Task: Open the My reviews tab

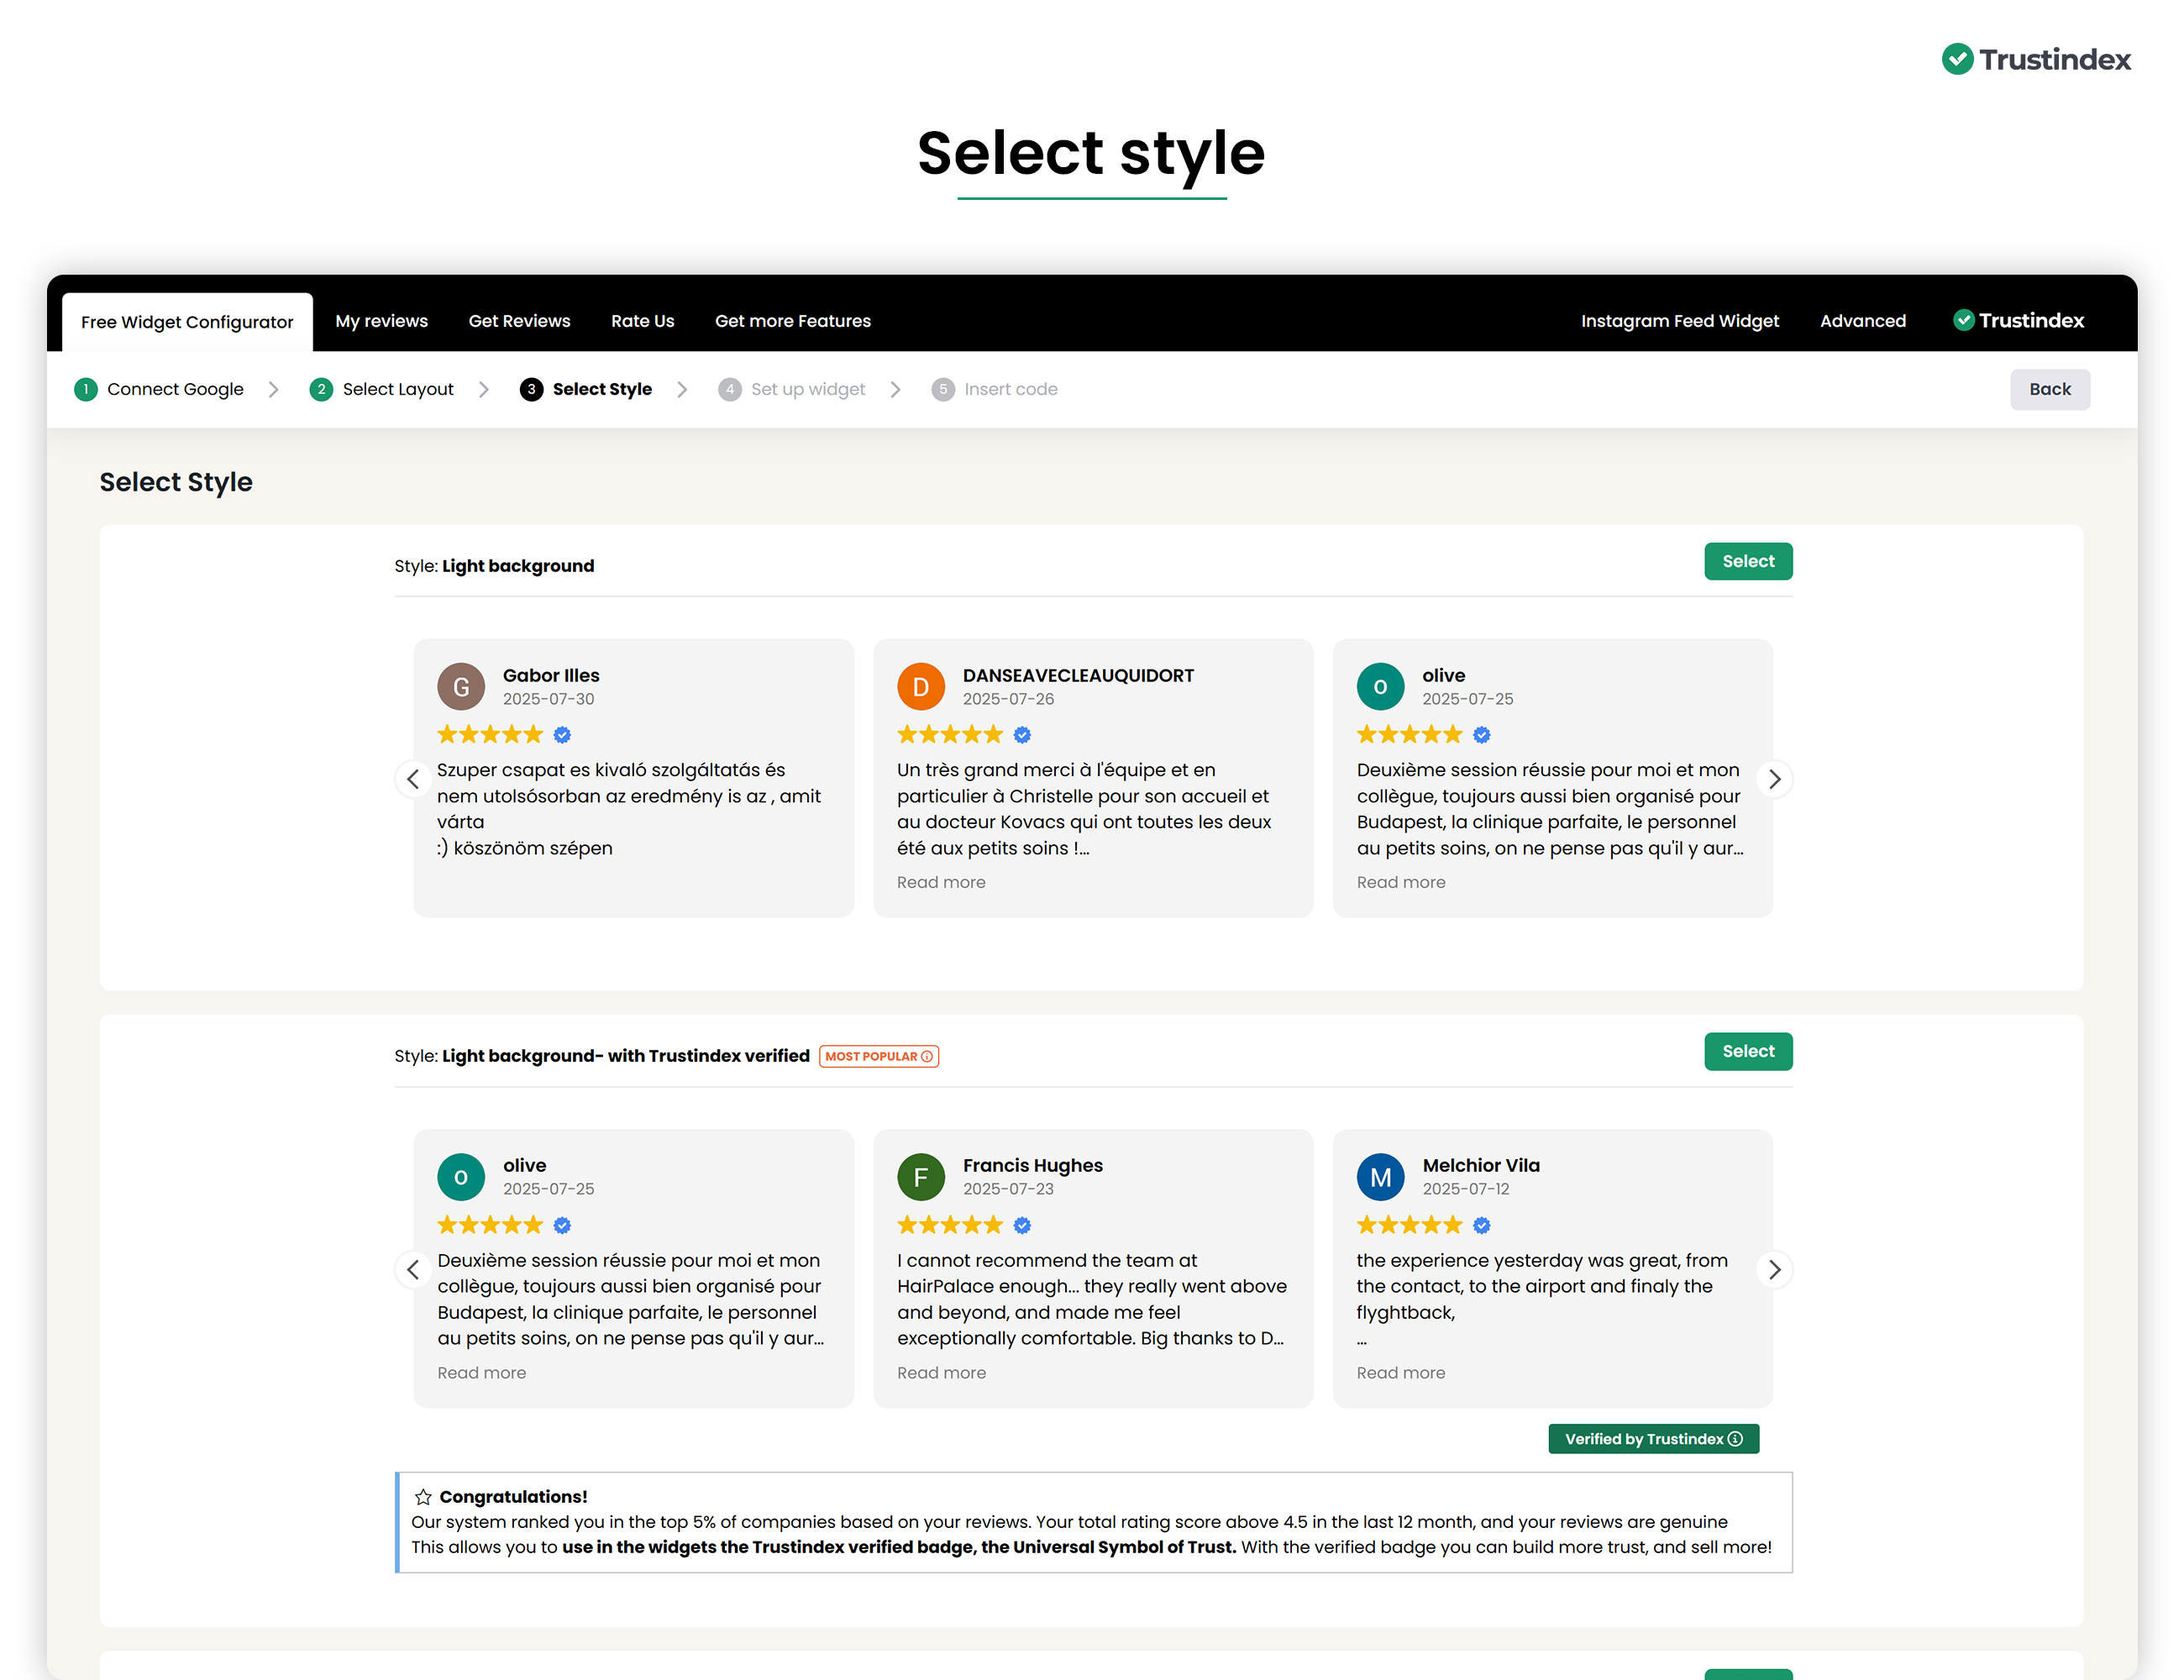Action: point(381,321)
